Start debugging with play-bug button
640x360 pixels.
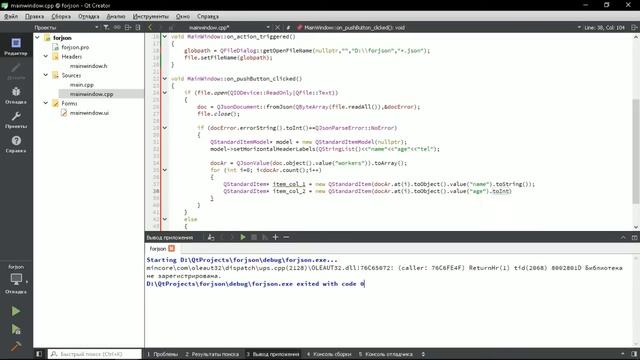(16, 329)
